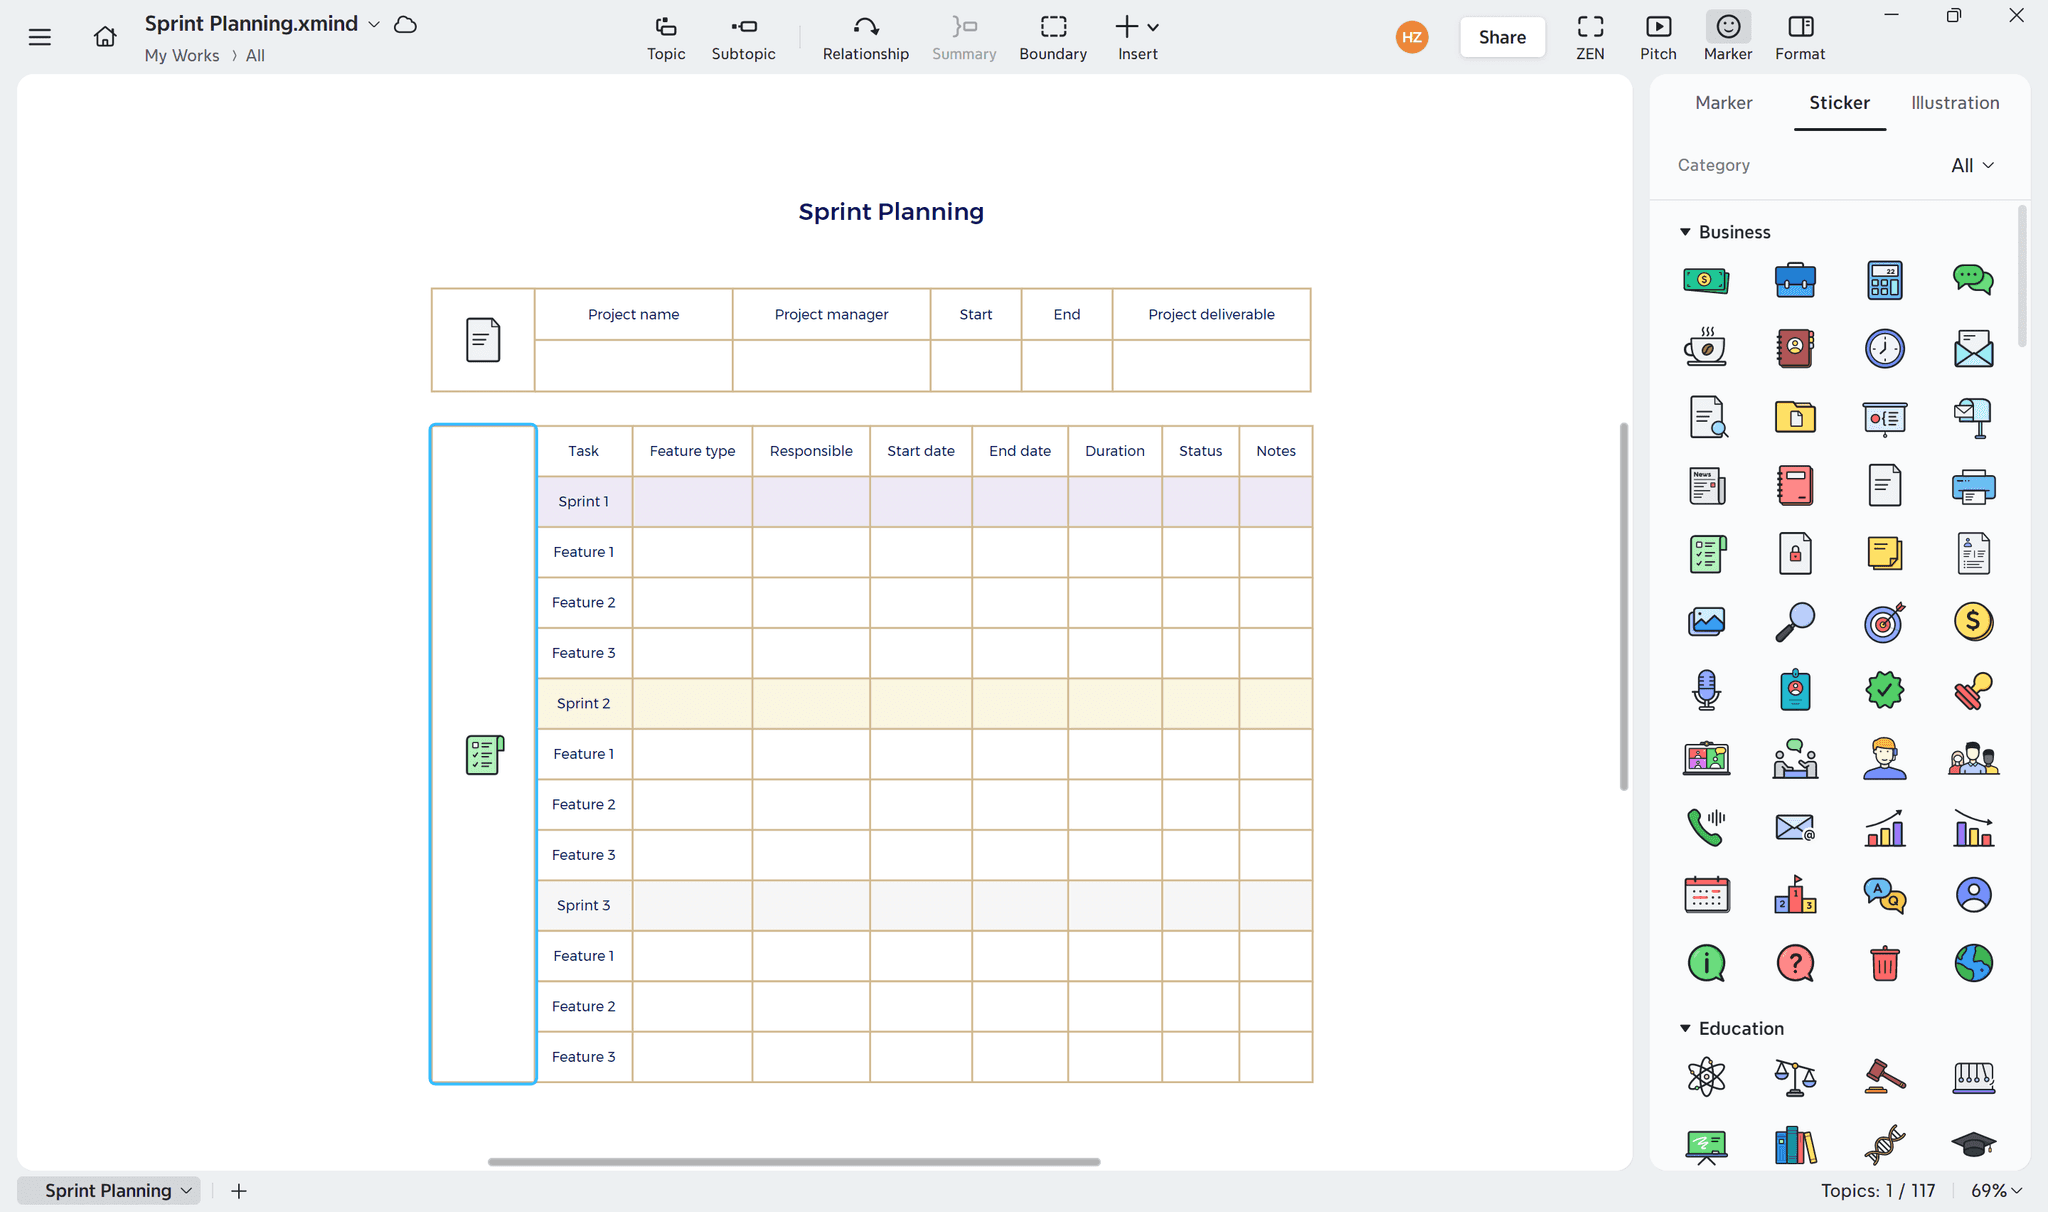Go to the home screen
Screen dimensions: 2048x1212
105,36
